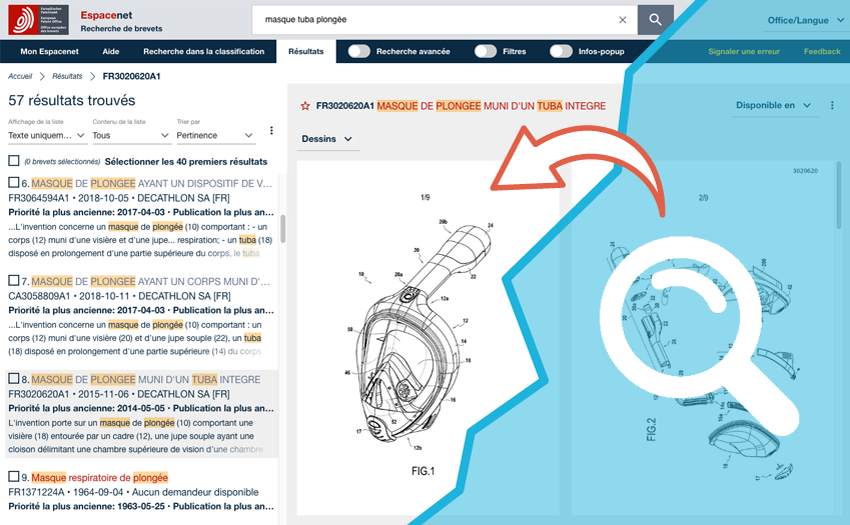Open result 9 Masque respiratoire de plongée
Image resolution: width=850 pixels, height=525 pixels.
100,478
